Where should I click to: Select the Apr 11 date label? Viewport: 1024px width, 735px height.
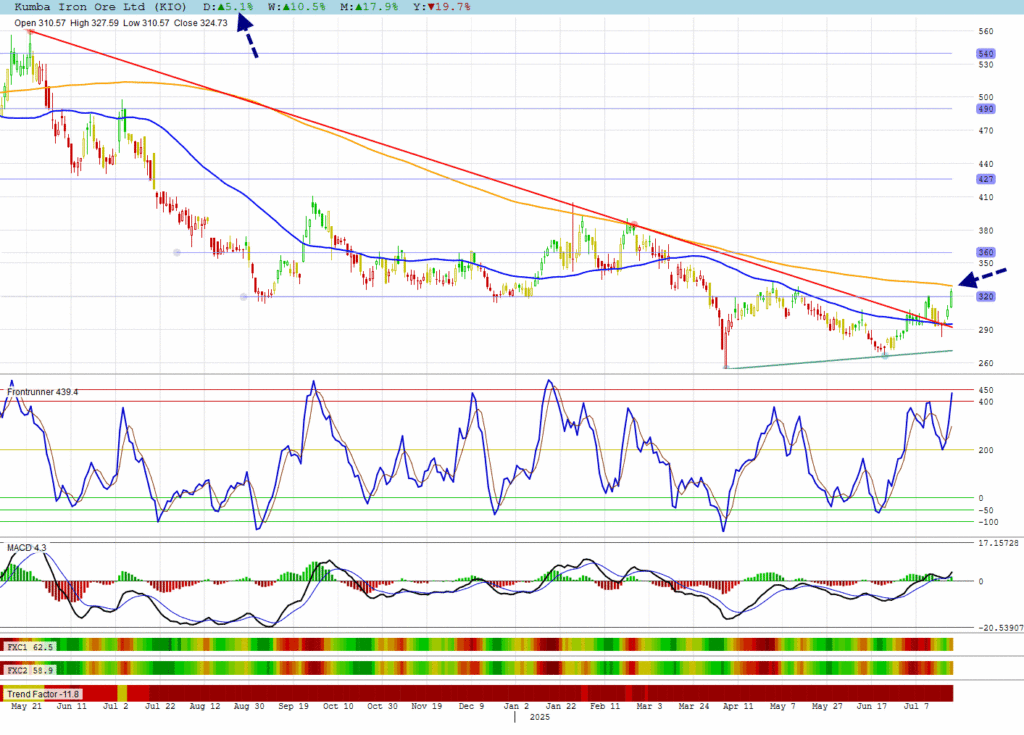(x=738, y=706)
